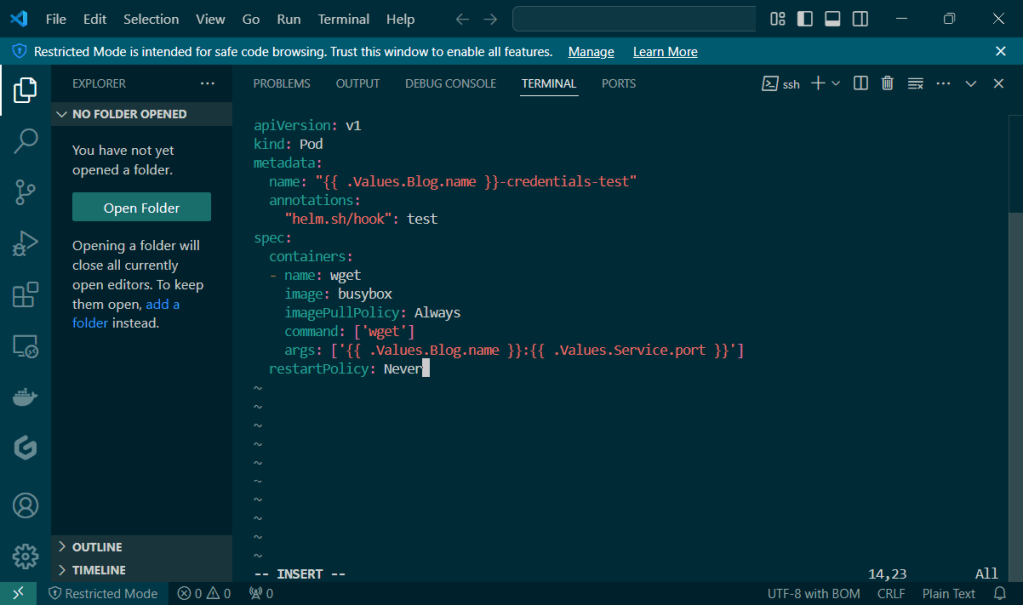The height and width of the screenshot is (605, 1023).
Task: Click the command center search field
Action: coord(634,19)
